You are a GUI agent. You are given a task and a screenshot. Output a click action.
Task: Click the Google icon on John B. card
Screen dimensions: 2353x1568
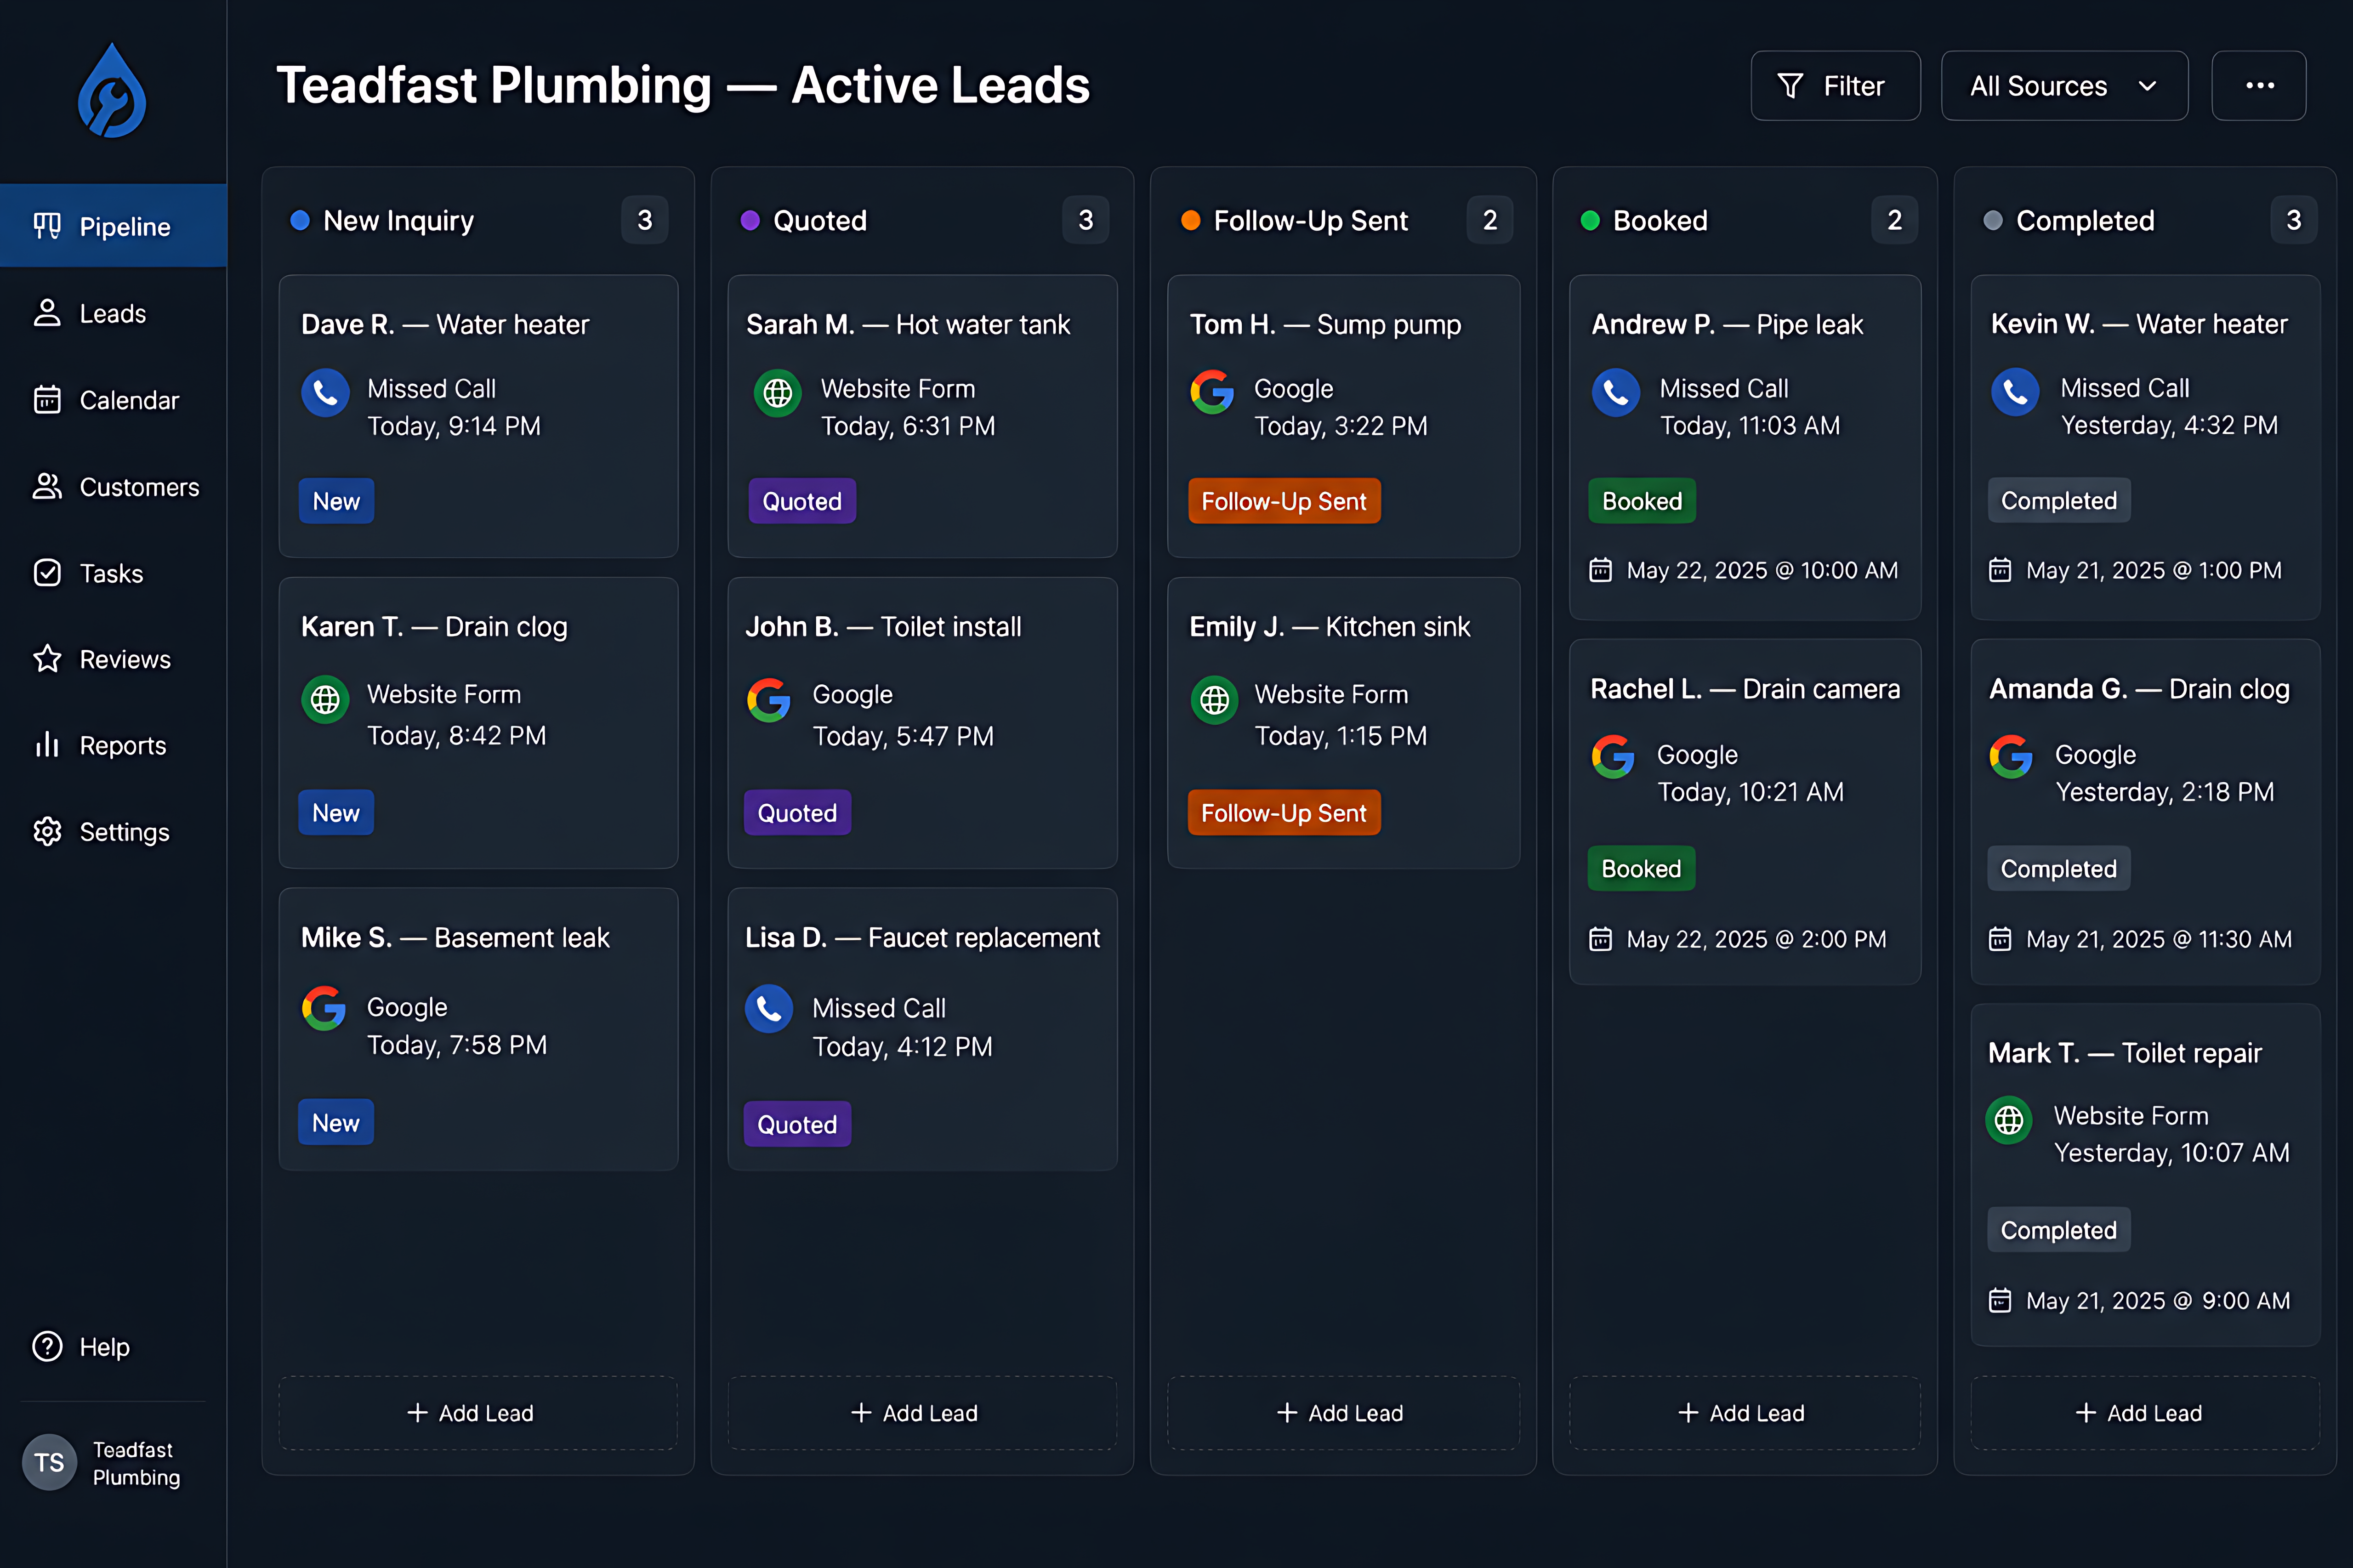coord(769,700)
